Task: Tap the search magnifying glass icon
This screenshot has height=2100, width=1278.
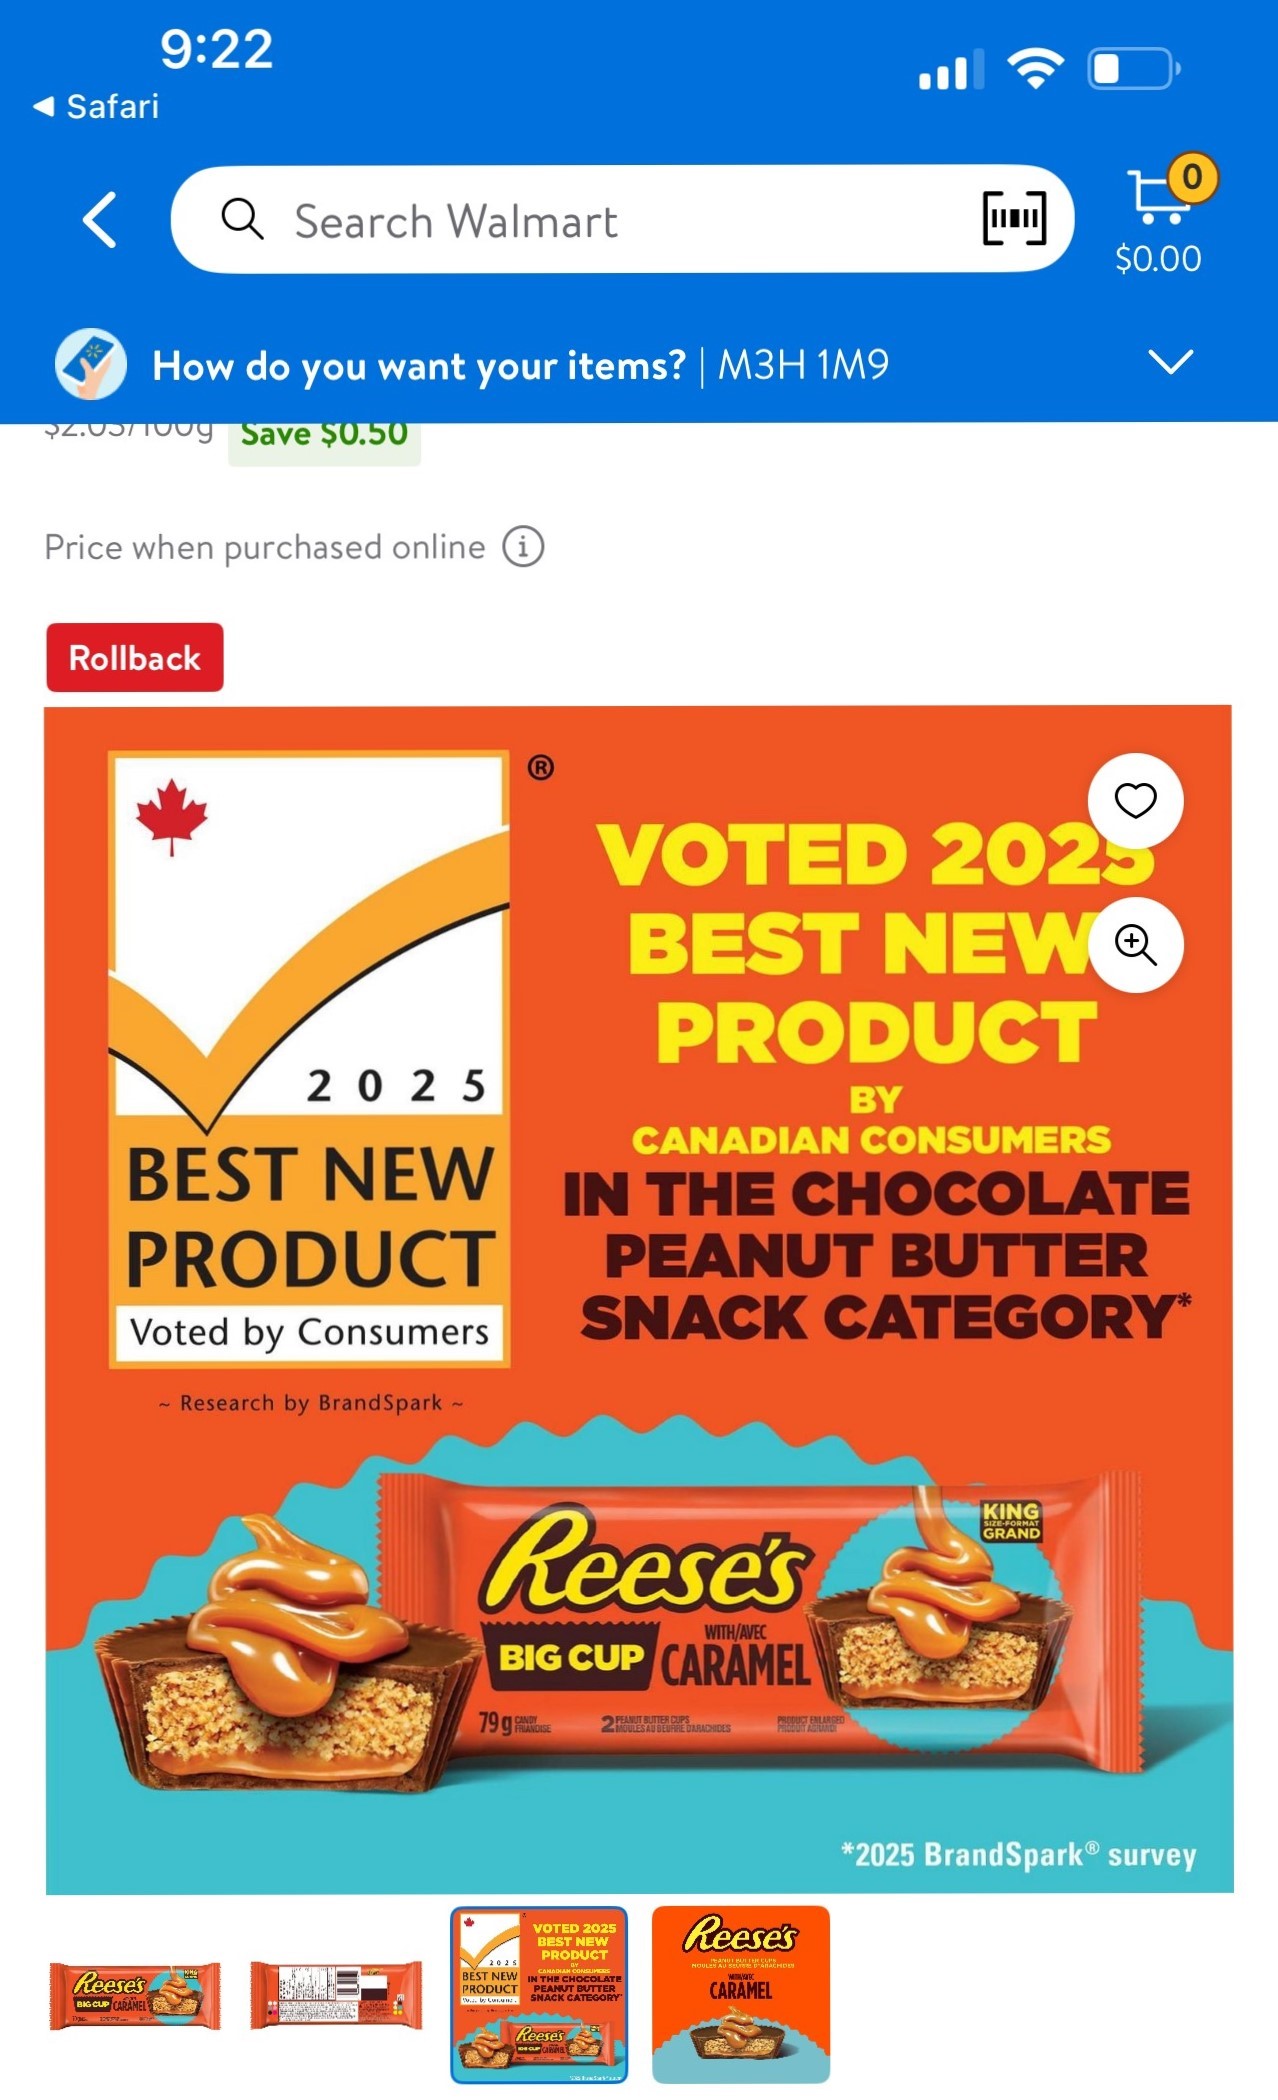Action: 242,219
